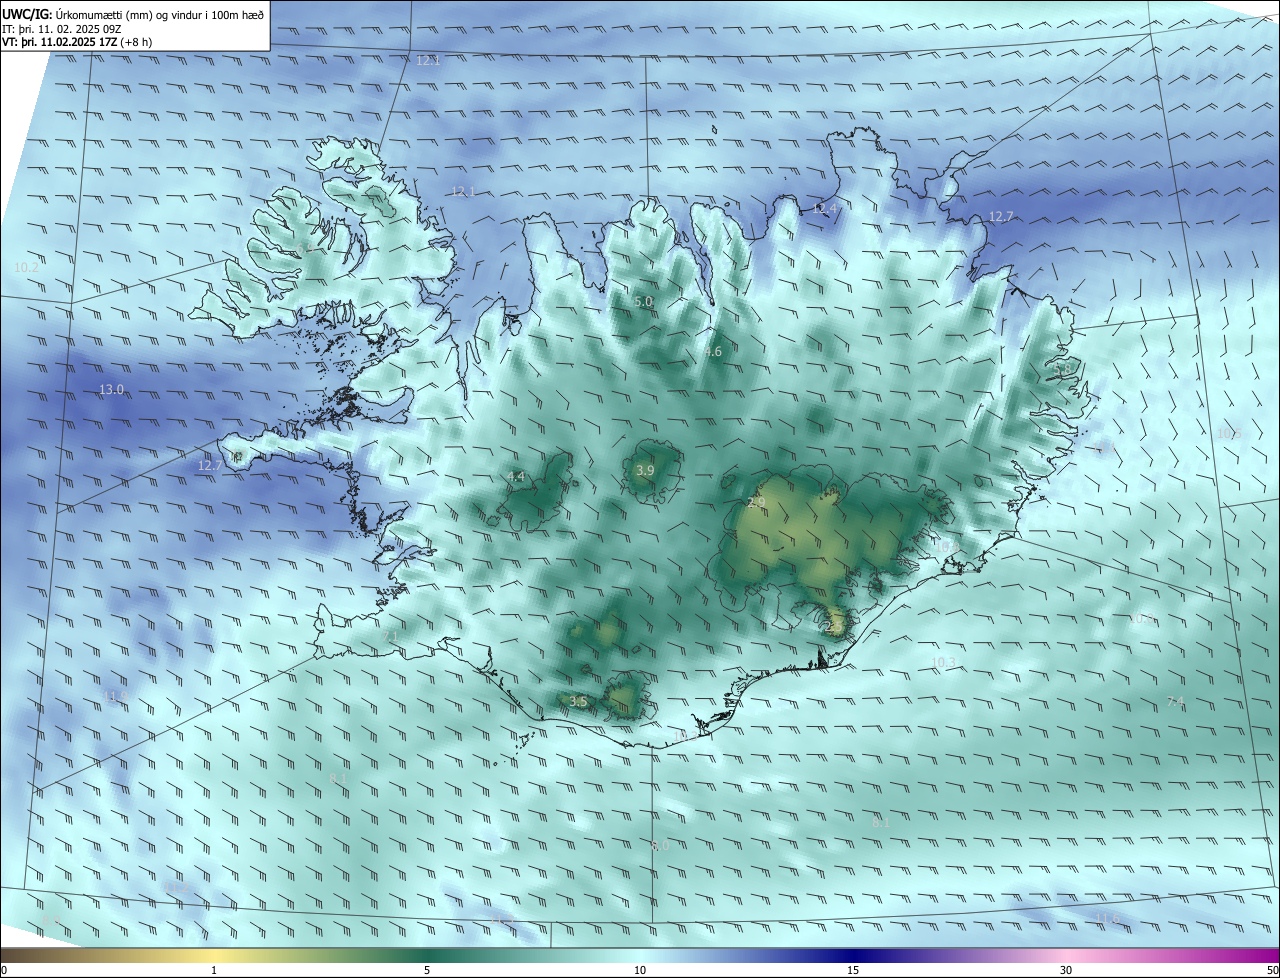This screenshot has height=978, width=1280.
Task: Pick the navy blue color bar segment at 15 mm
Action: (853, 956)
